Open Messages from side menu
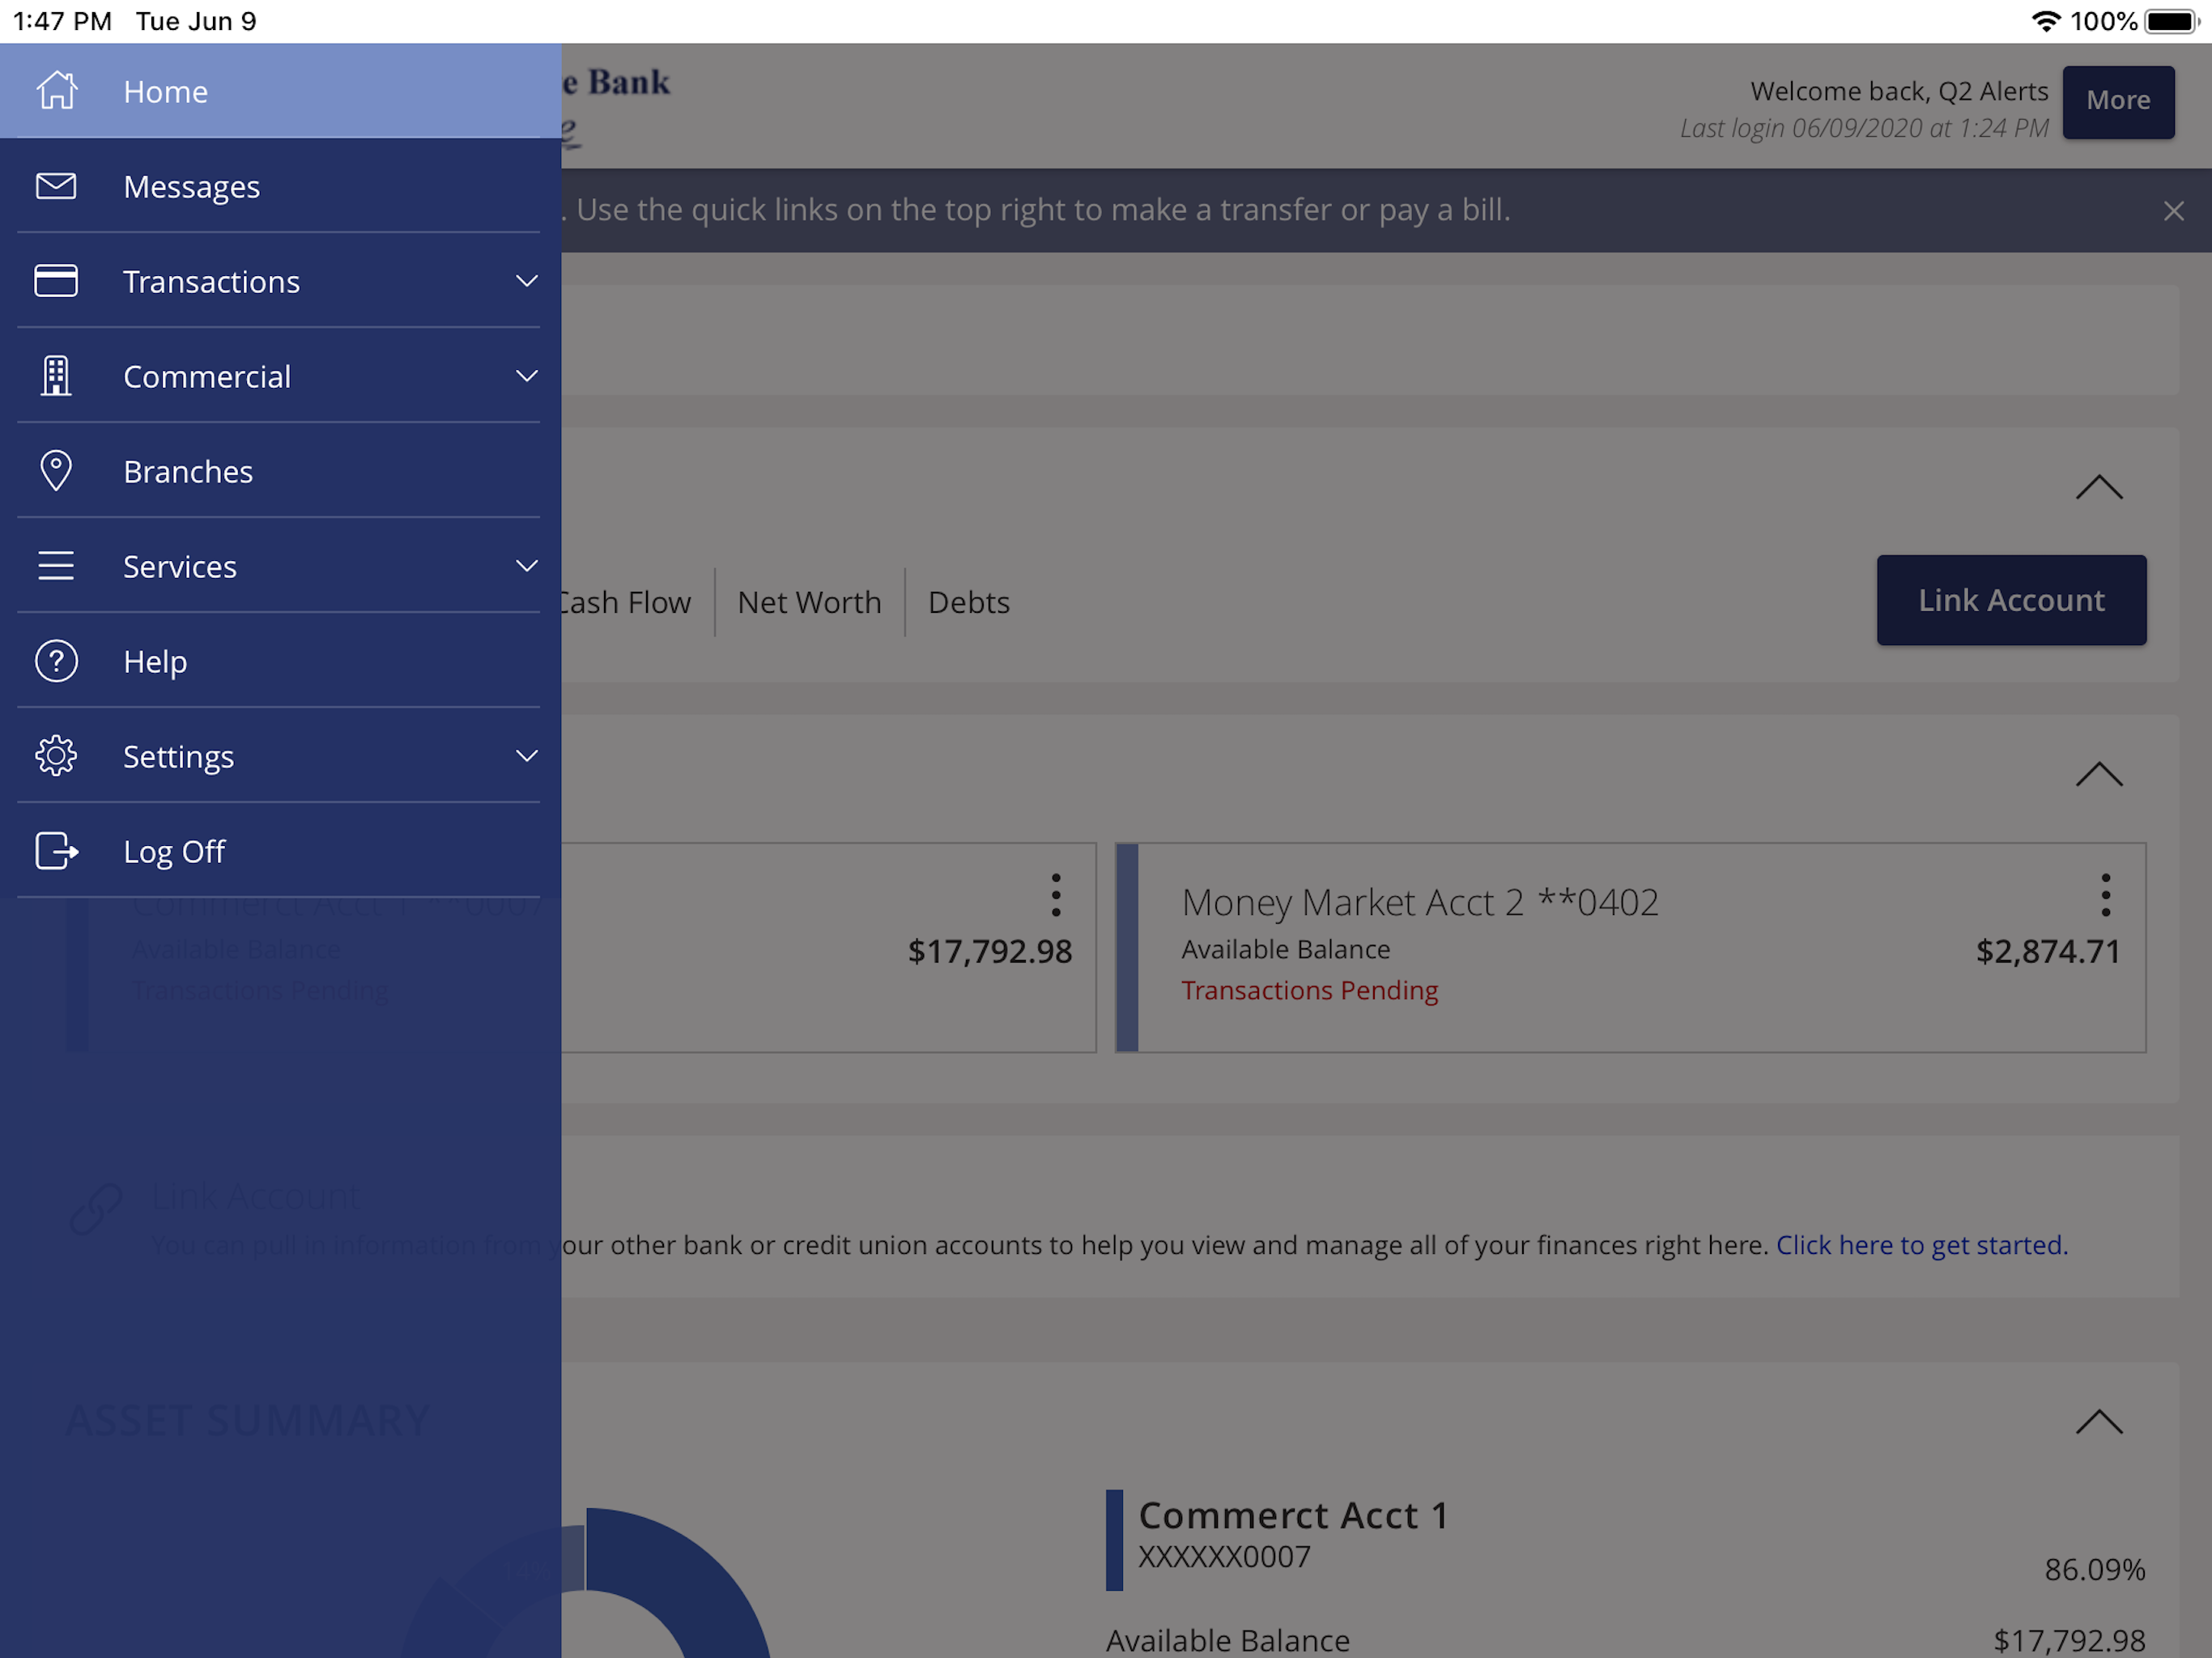 [x=280, y=186]
